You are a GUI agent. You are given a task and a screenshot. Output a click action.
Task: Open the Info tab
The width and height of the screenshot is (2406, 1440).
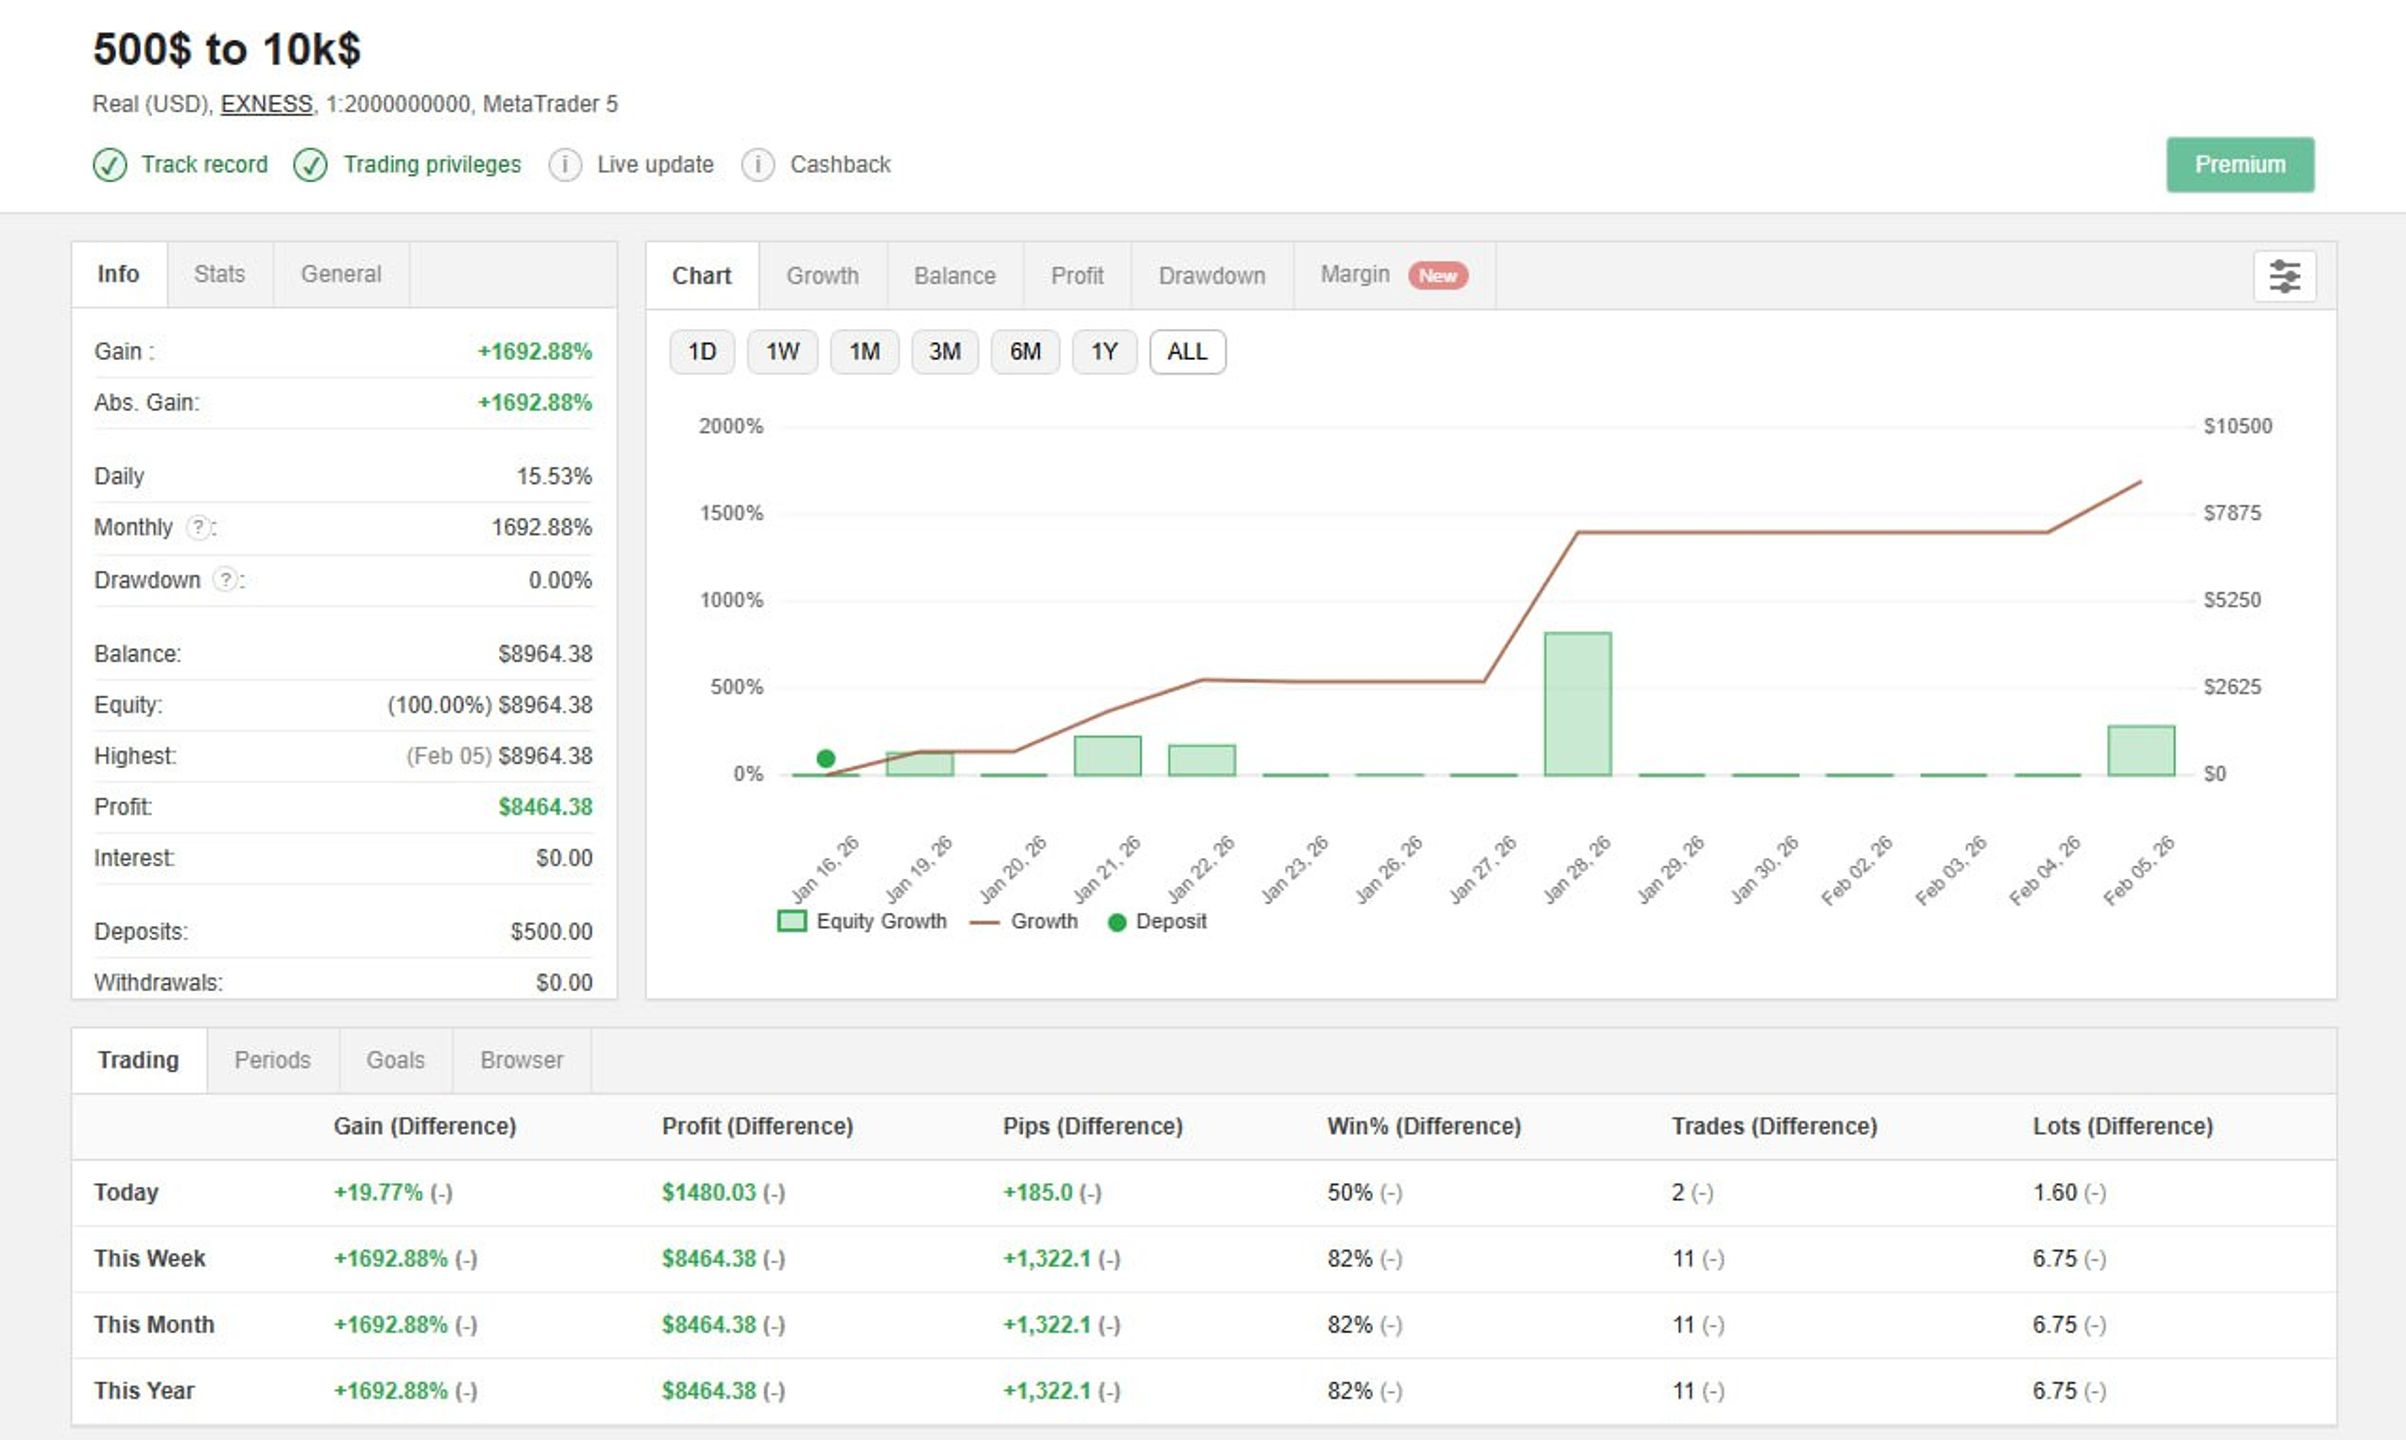click(x=118, y=274)
